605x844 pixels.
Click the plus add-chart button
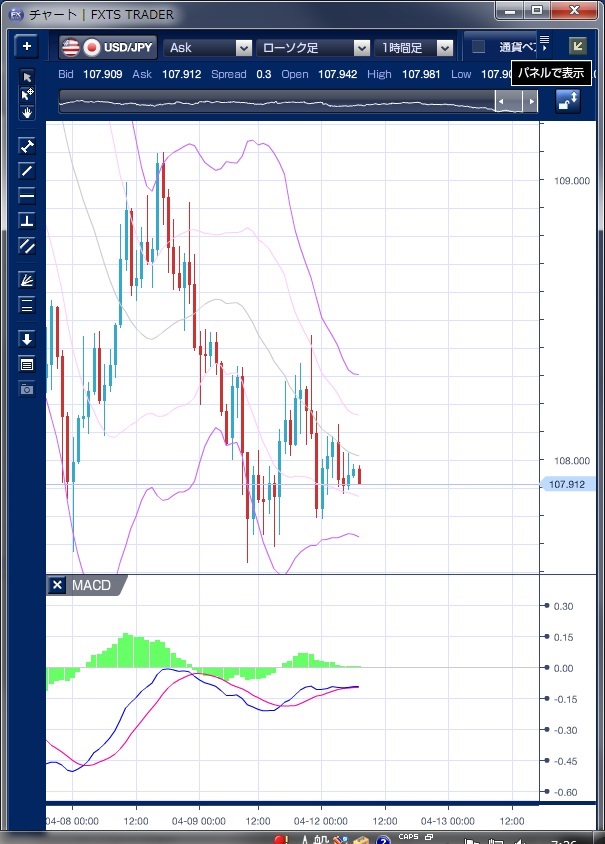(27, 46)
